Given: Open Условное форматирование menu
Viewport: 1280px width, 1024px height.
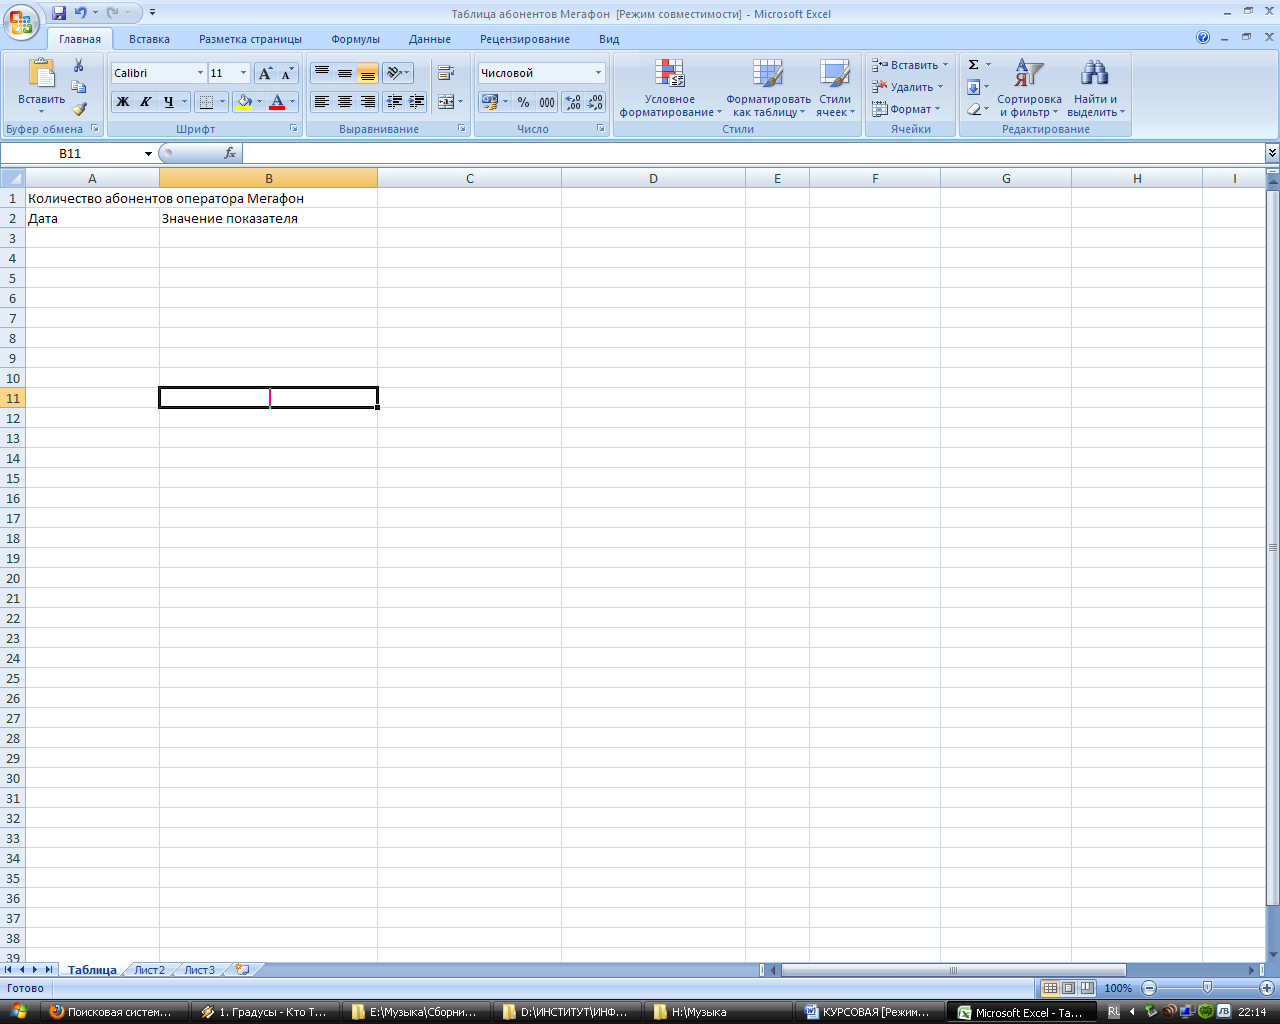Looking at the screenshot, I should click(670, 88).
